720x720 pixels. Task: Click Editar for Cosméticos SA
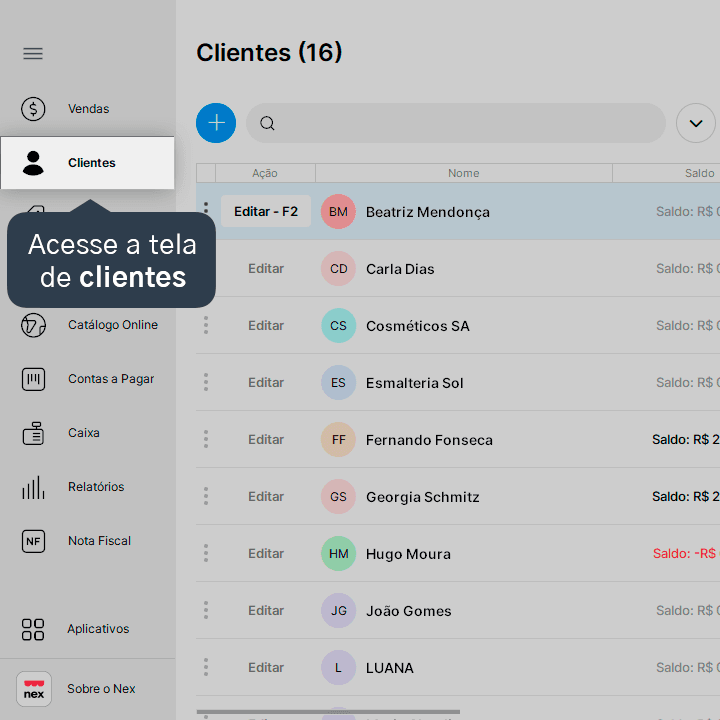click(x=266, y=326)
